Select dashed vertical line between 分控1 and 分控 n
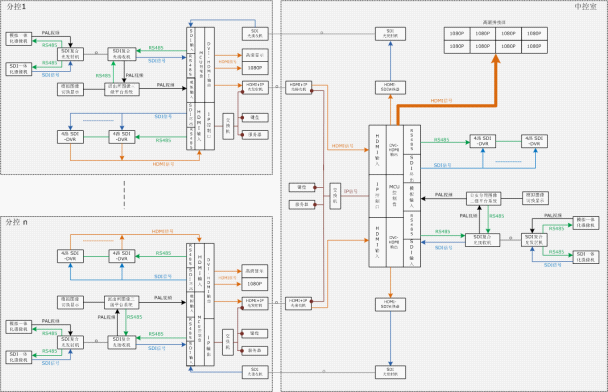 pos(124,195)
